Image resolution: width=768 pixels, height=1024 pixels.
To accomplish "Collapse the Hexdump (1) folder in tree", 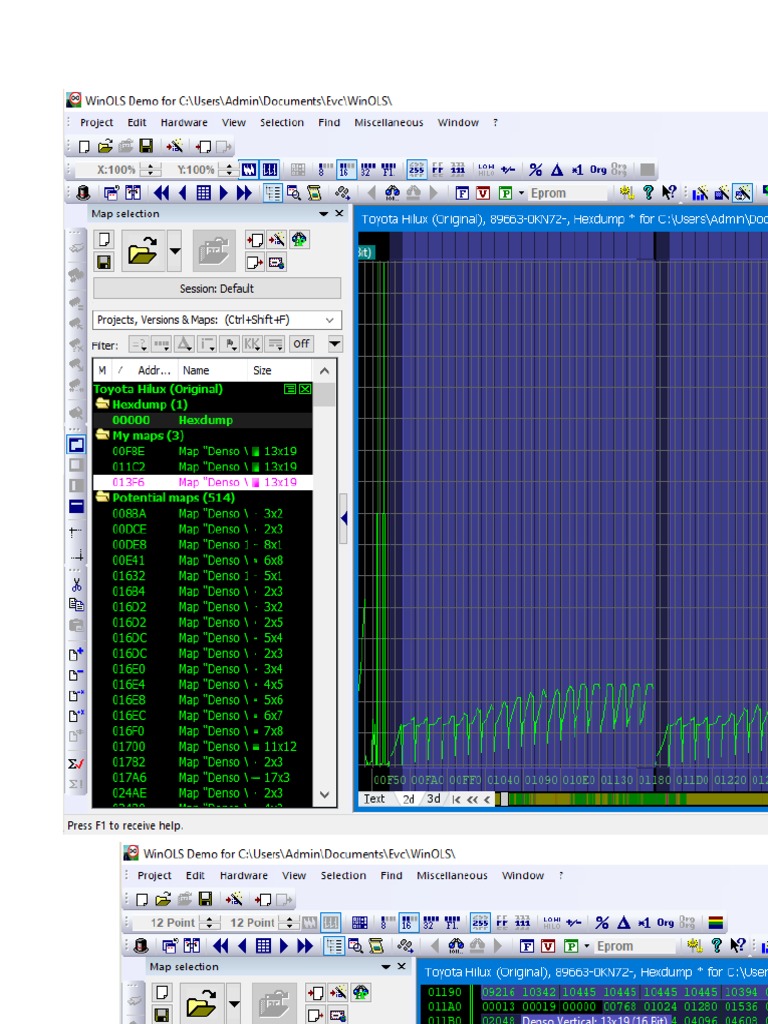I will tap(103, 404).
